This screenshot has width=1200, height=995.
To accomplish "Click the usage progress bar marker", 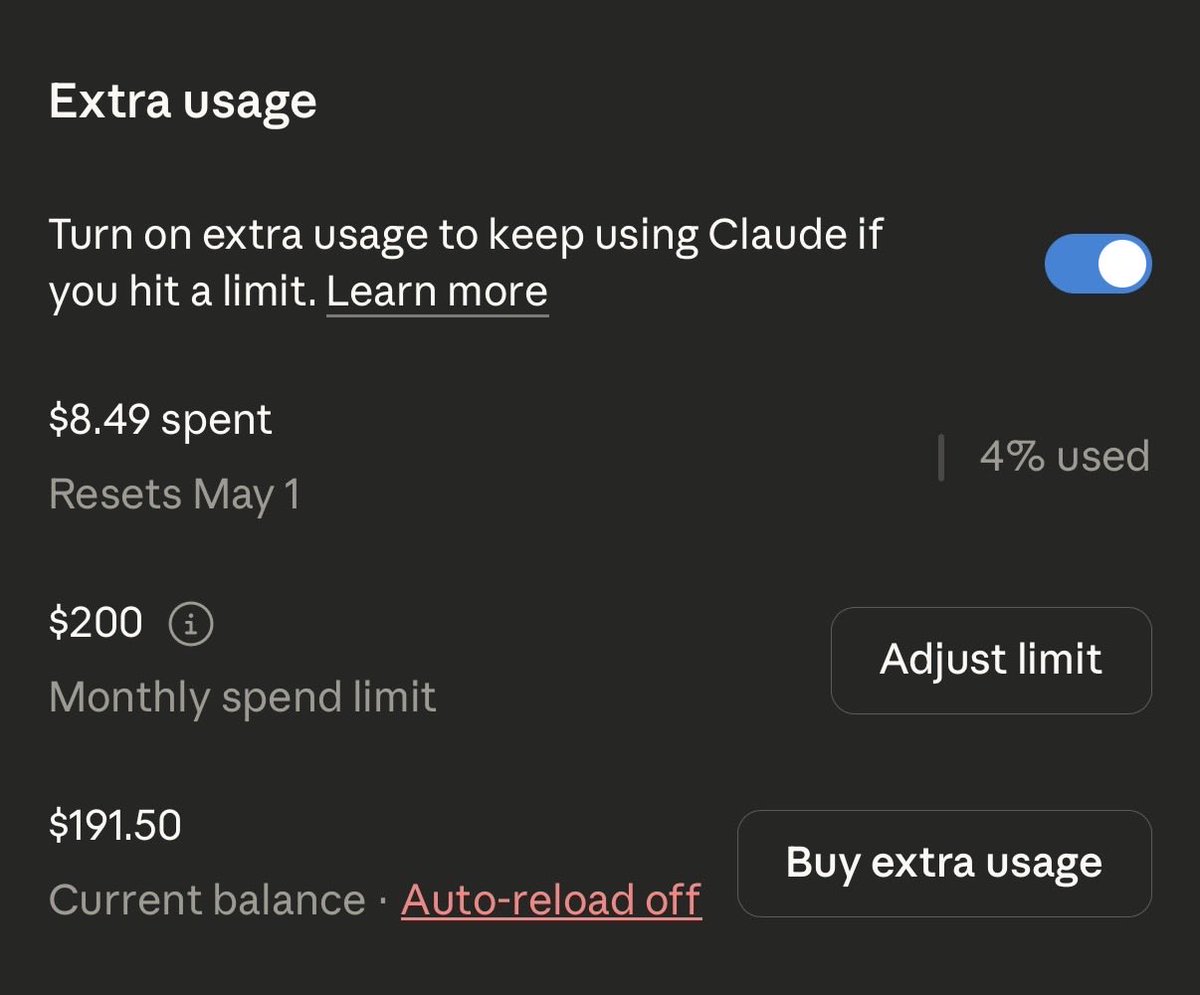I will click(941, 458).
